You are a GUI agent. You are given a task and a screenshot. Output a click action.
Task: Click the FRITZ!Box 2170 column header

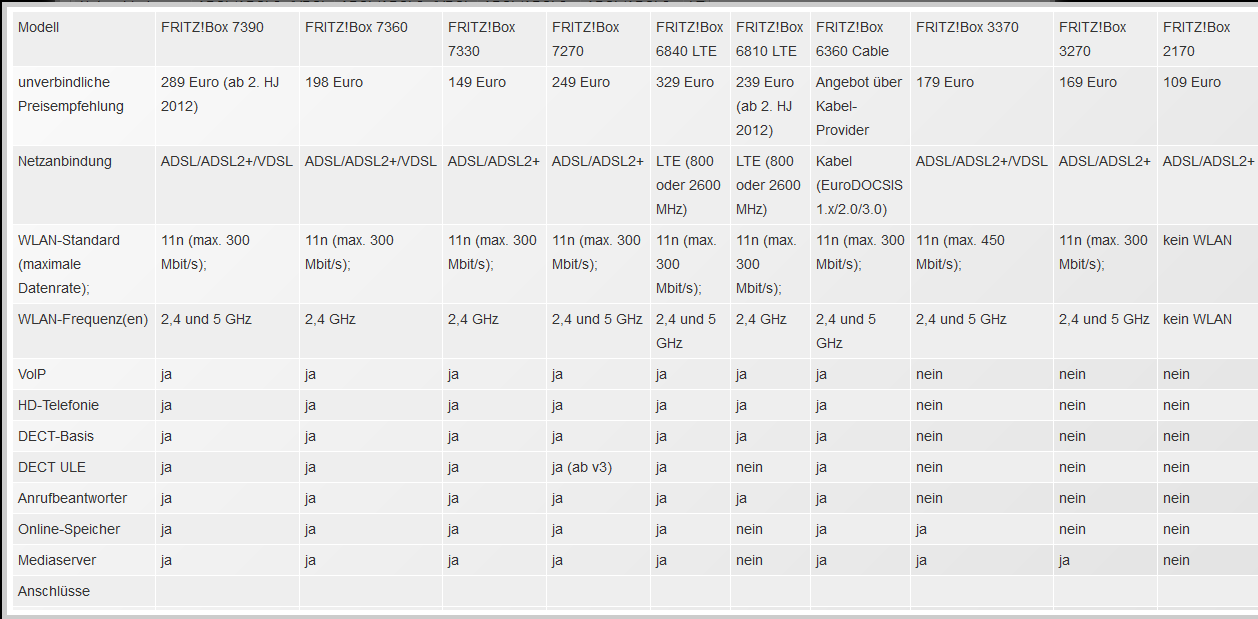pos(1196,39)
